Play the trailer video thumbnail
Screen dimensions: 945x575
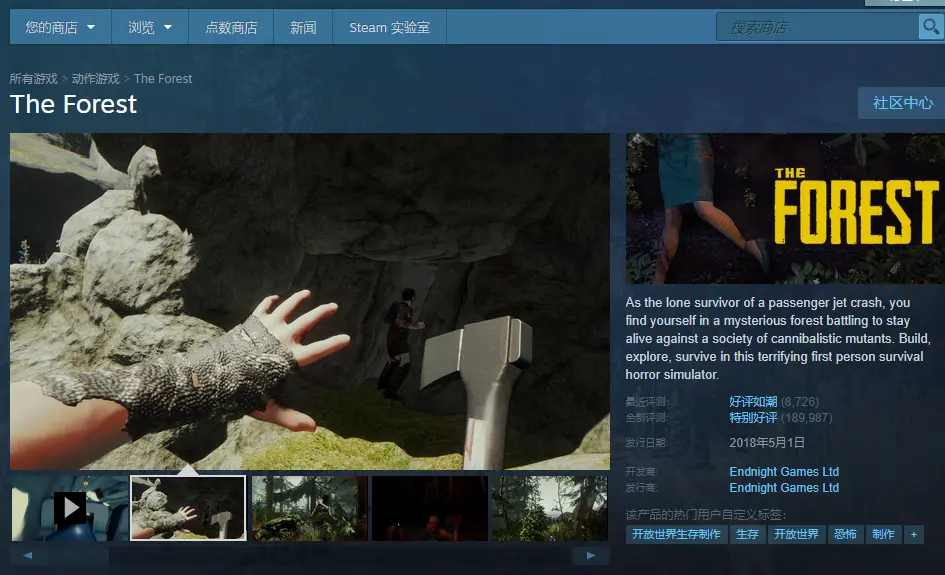click(x=70, y=508)
